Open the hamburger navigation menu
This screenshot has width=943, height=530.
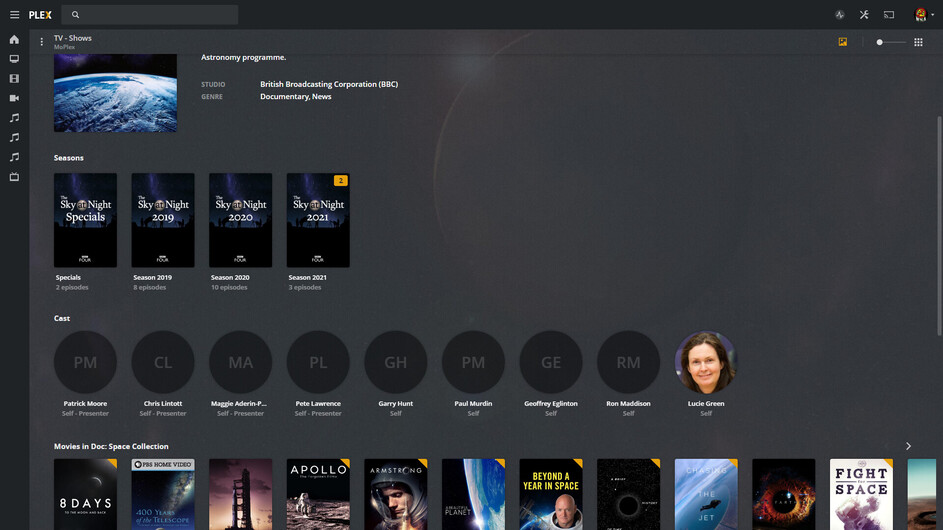(x=14, y=14)
